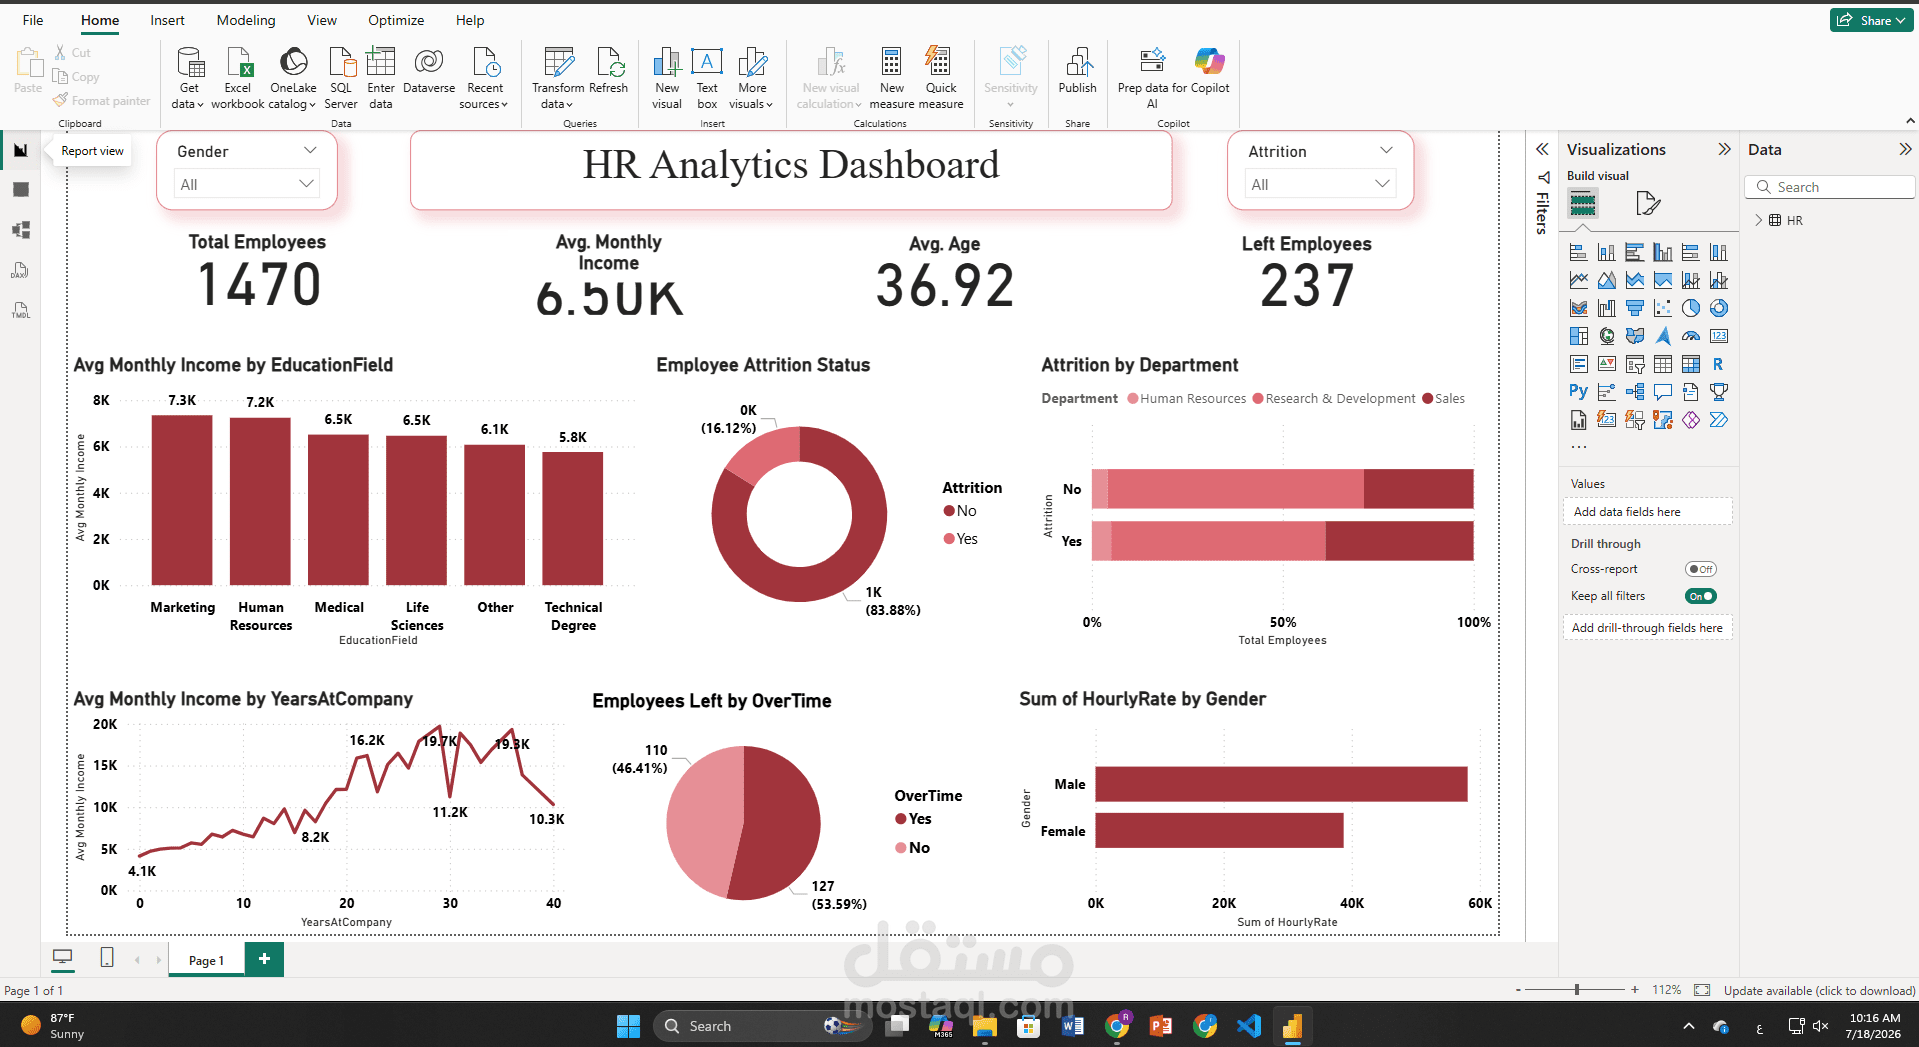The image size is (1919, 1047).
Task: Open TMDL view in left sidebar
Action: coord(21,310)
